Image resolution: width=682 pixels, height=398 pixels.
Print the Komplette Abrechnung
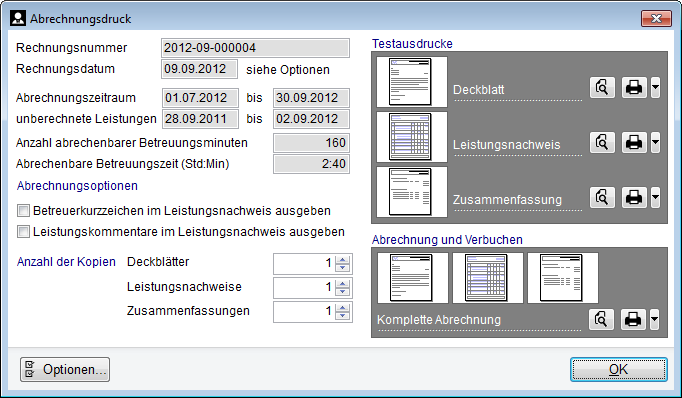click(633, 320)
